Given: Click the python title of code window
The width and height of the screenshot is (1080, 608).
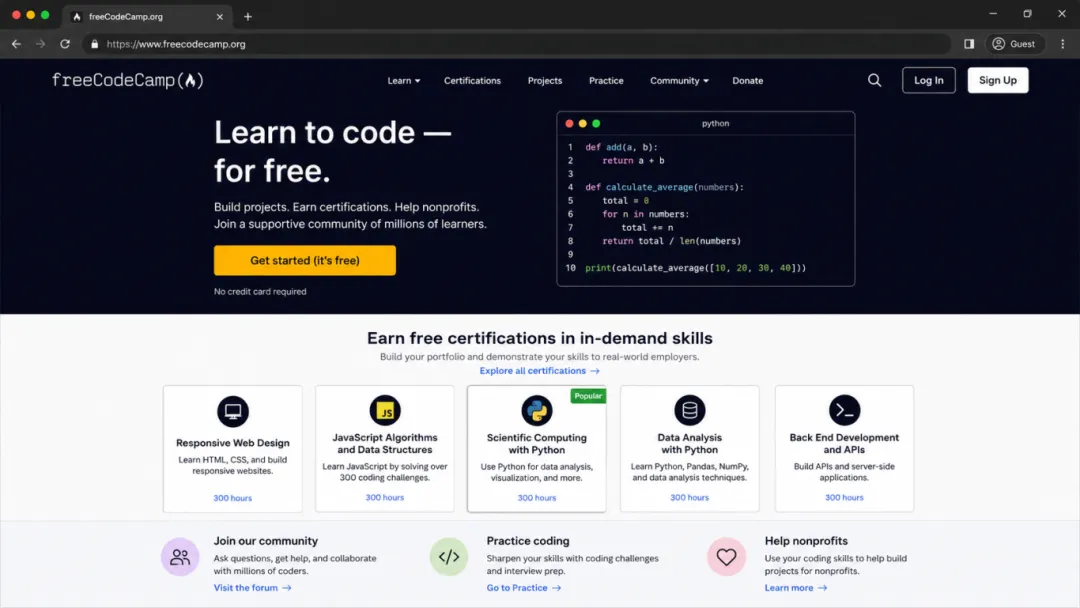Looking at the screenshot, I should pos(715,124).
